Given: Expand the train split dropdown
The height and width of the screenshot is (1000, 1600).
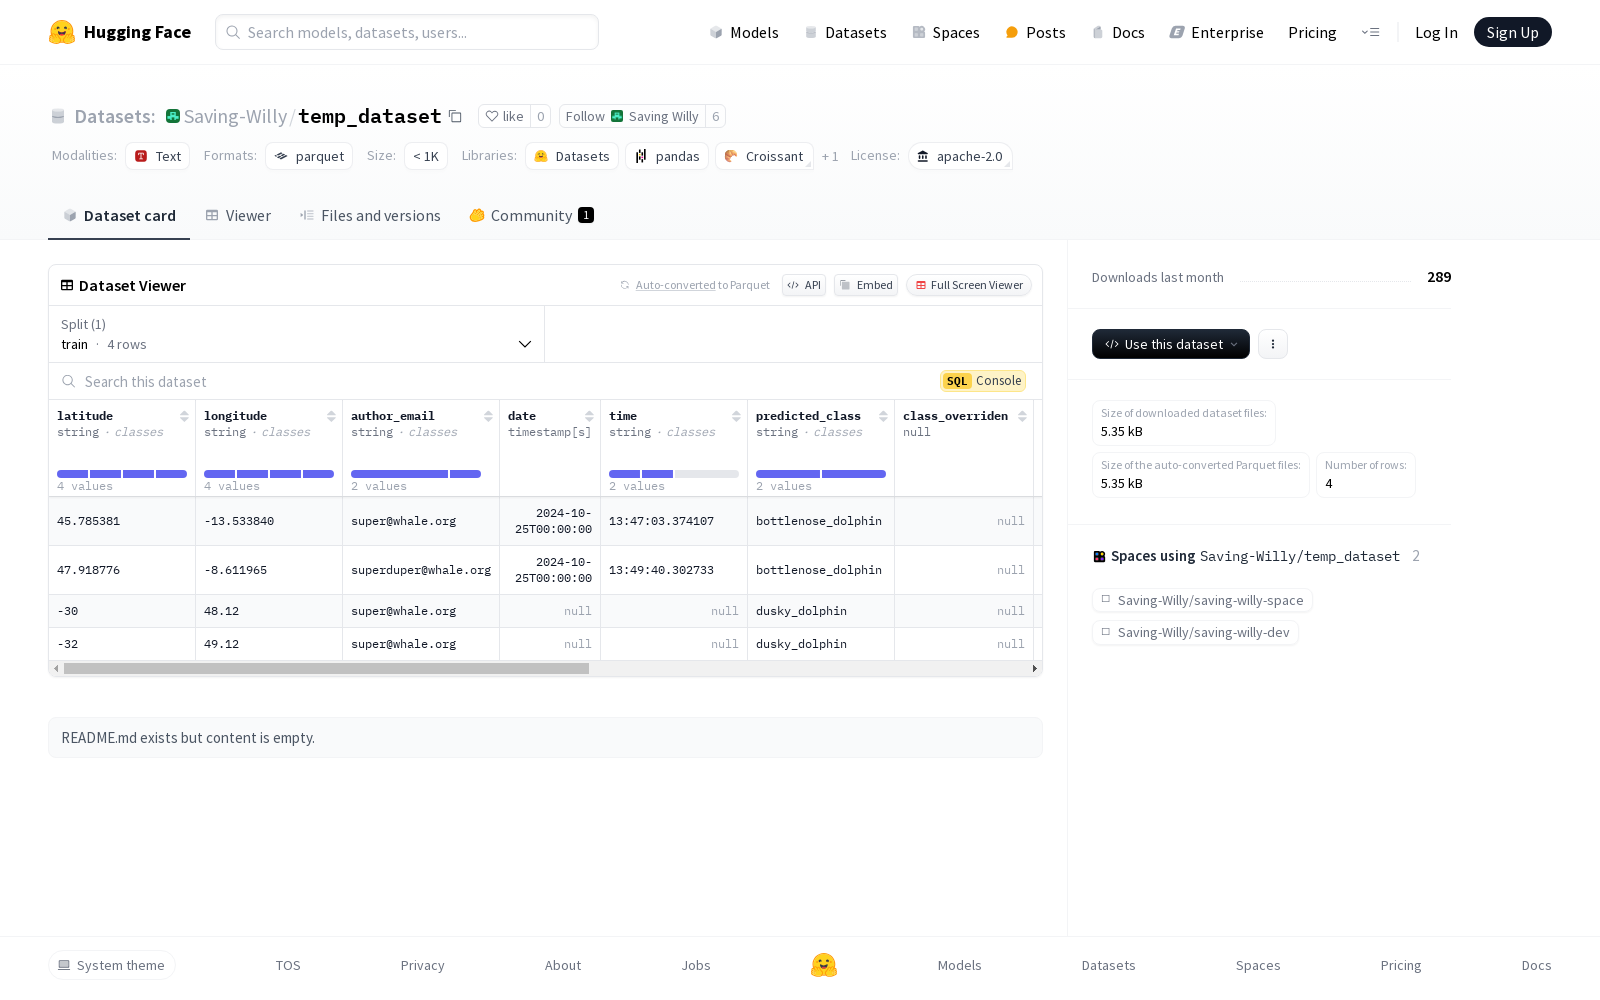Looking at the screenshot, I should click(x=297, y=334).
